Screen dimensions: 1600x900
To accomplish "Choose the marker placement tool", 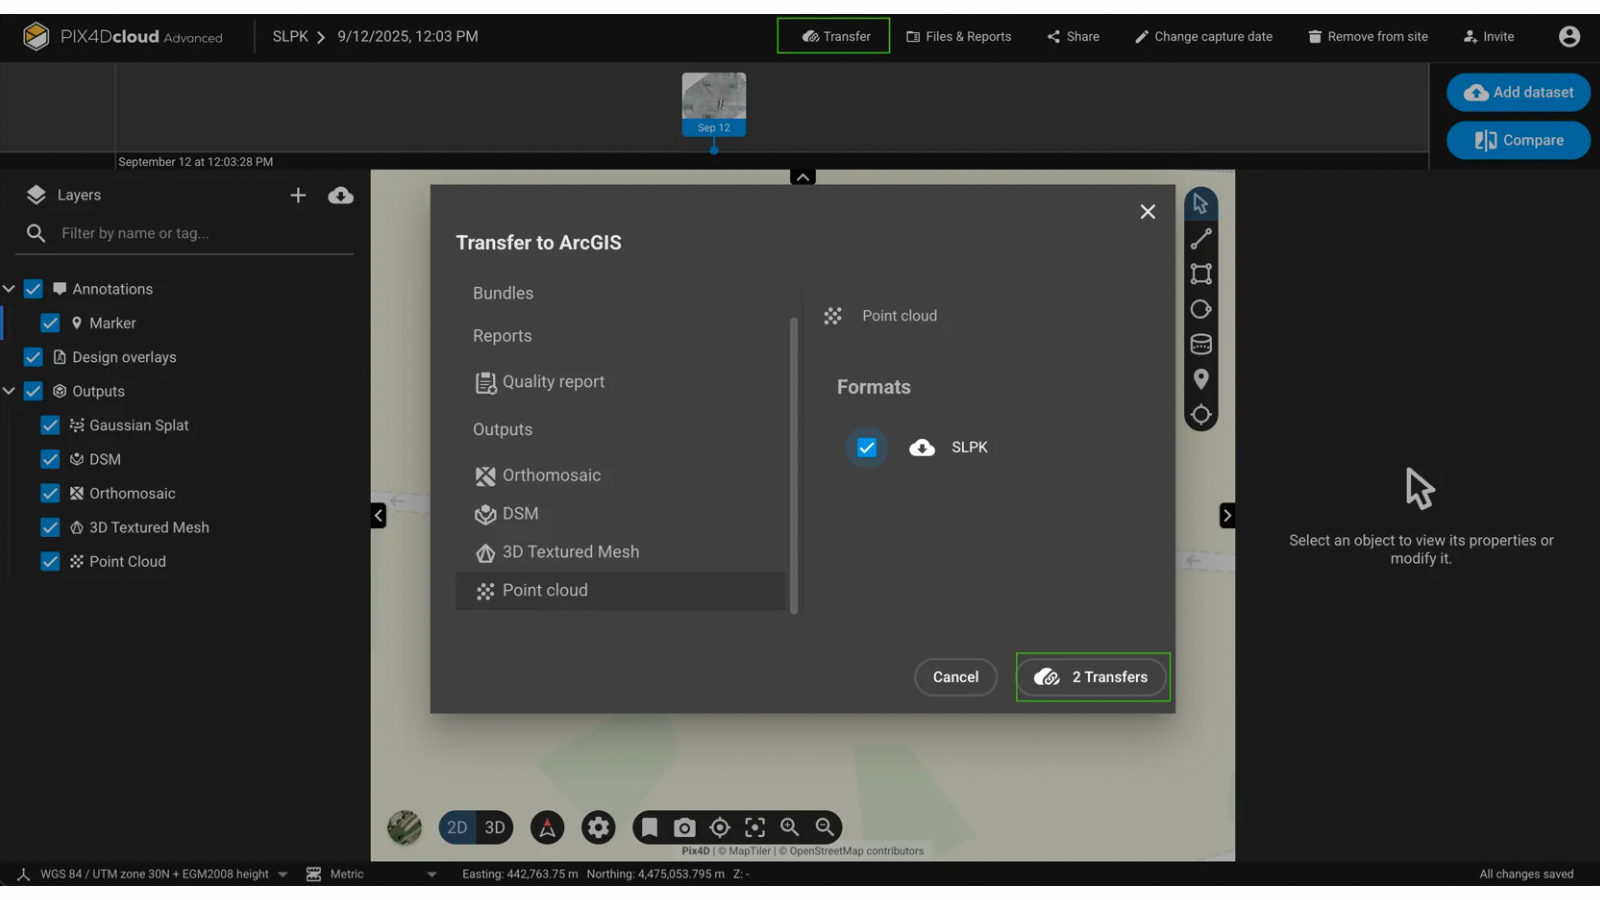I will [x=1200, y=379].
